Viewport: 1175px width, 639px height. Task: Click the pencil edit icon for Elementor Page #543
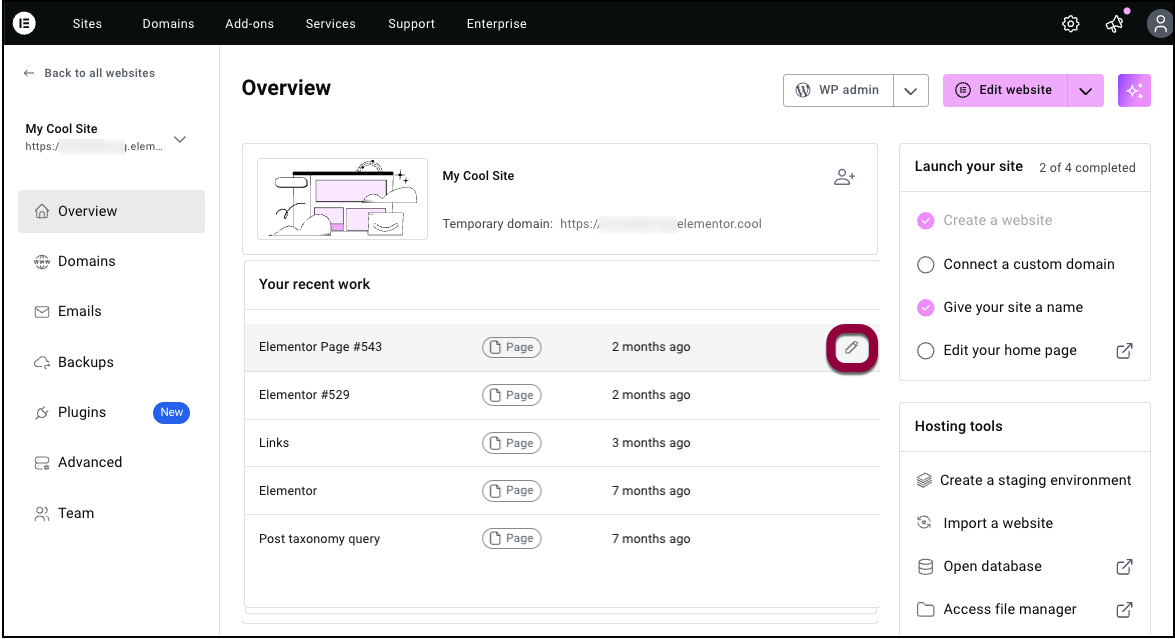[x=852, y=348]
